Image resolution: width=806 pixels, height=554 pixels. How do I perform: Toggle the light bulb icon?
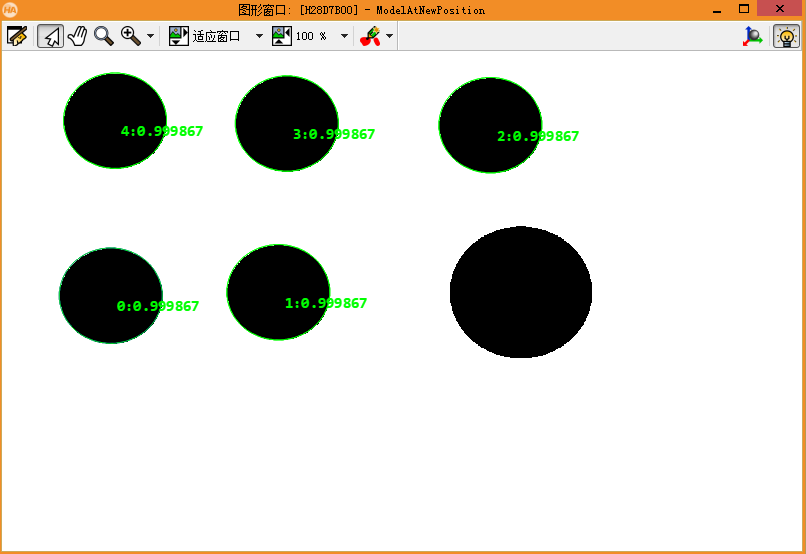[x=786, y=36]
